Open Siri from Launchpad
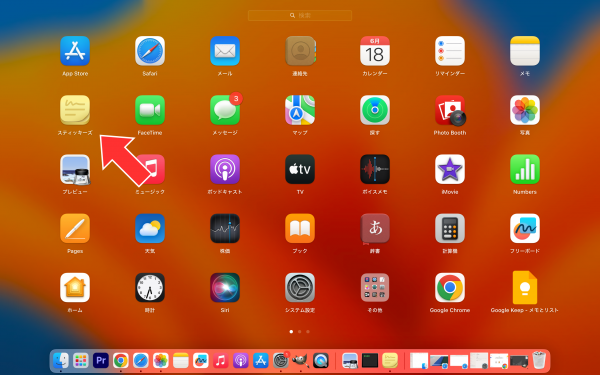This screenshot has height=375, width=600. pyautogui.click(x=225, y=288)
